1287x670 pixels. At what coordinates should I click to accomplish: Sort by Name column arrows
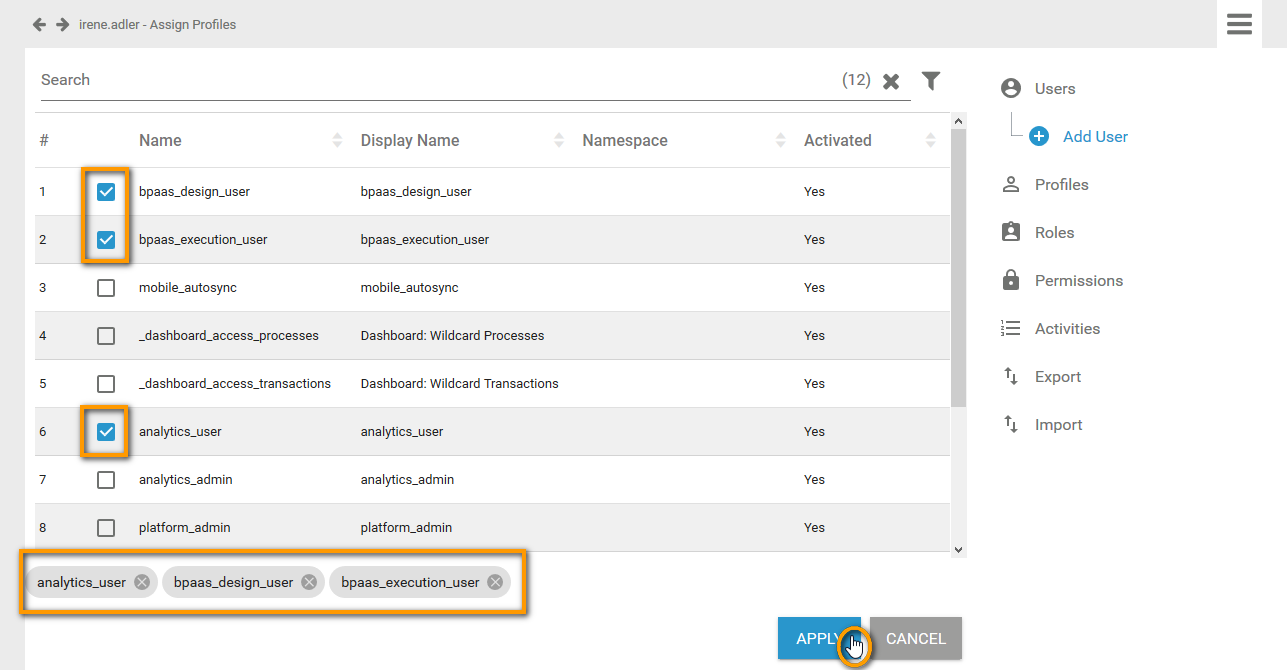[337, 141]
